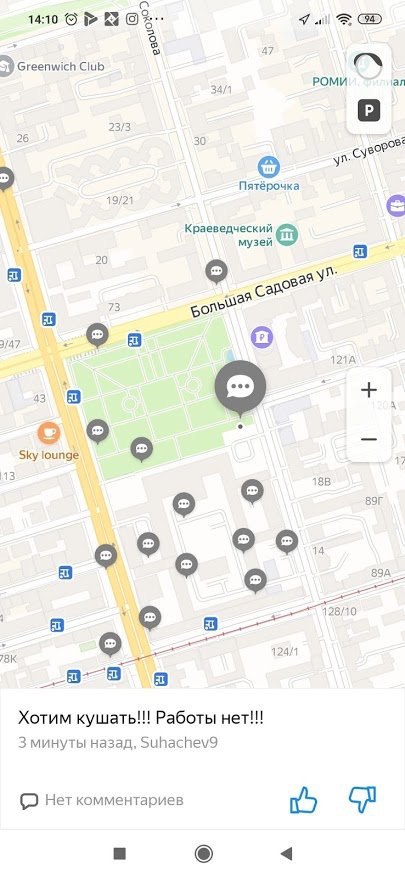Tap the Android home circle button

click(203, 853)
